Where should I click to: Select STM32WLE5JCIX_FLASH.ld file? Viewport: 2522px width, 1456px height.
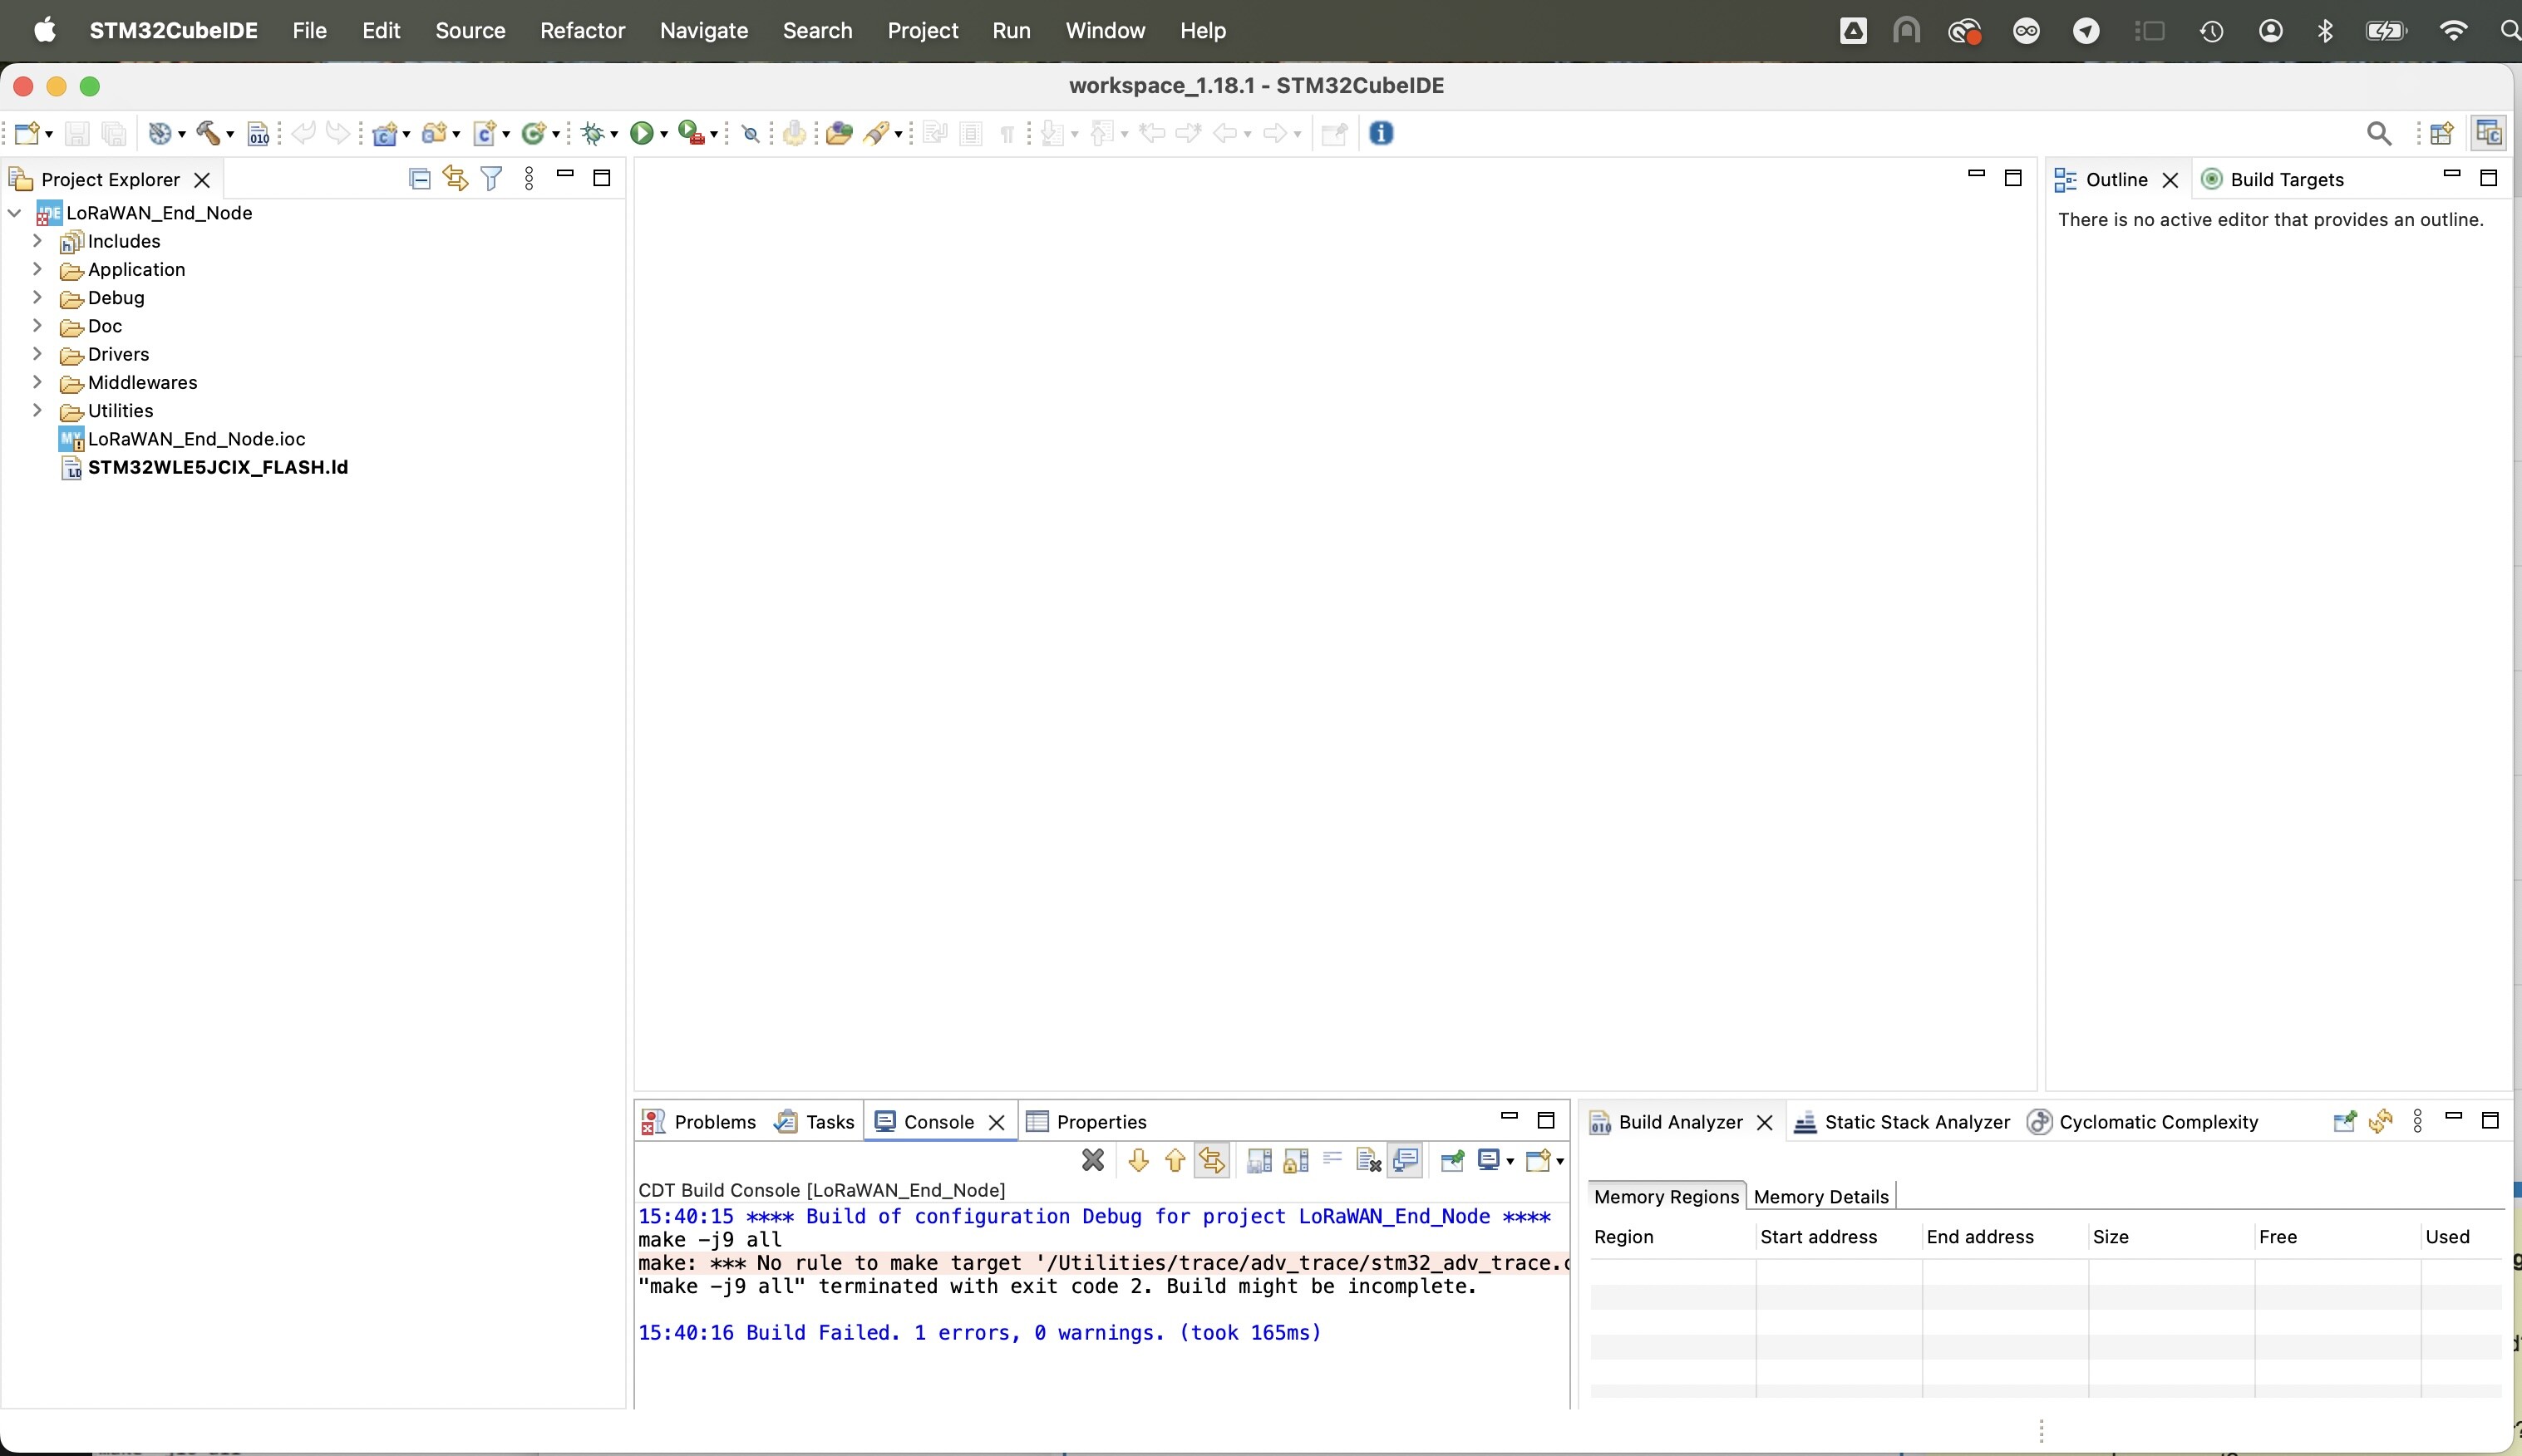click(204, 467)
